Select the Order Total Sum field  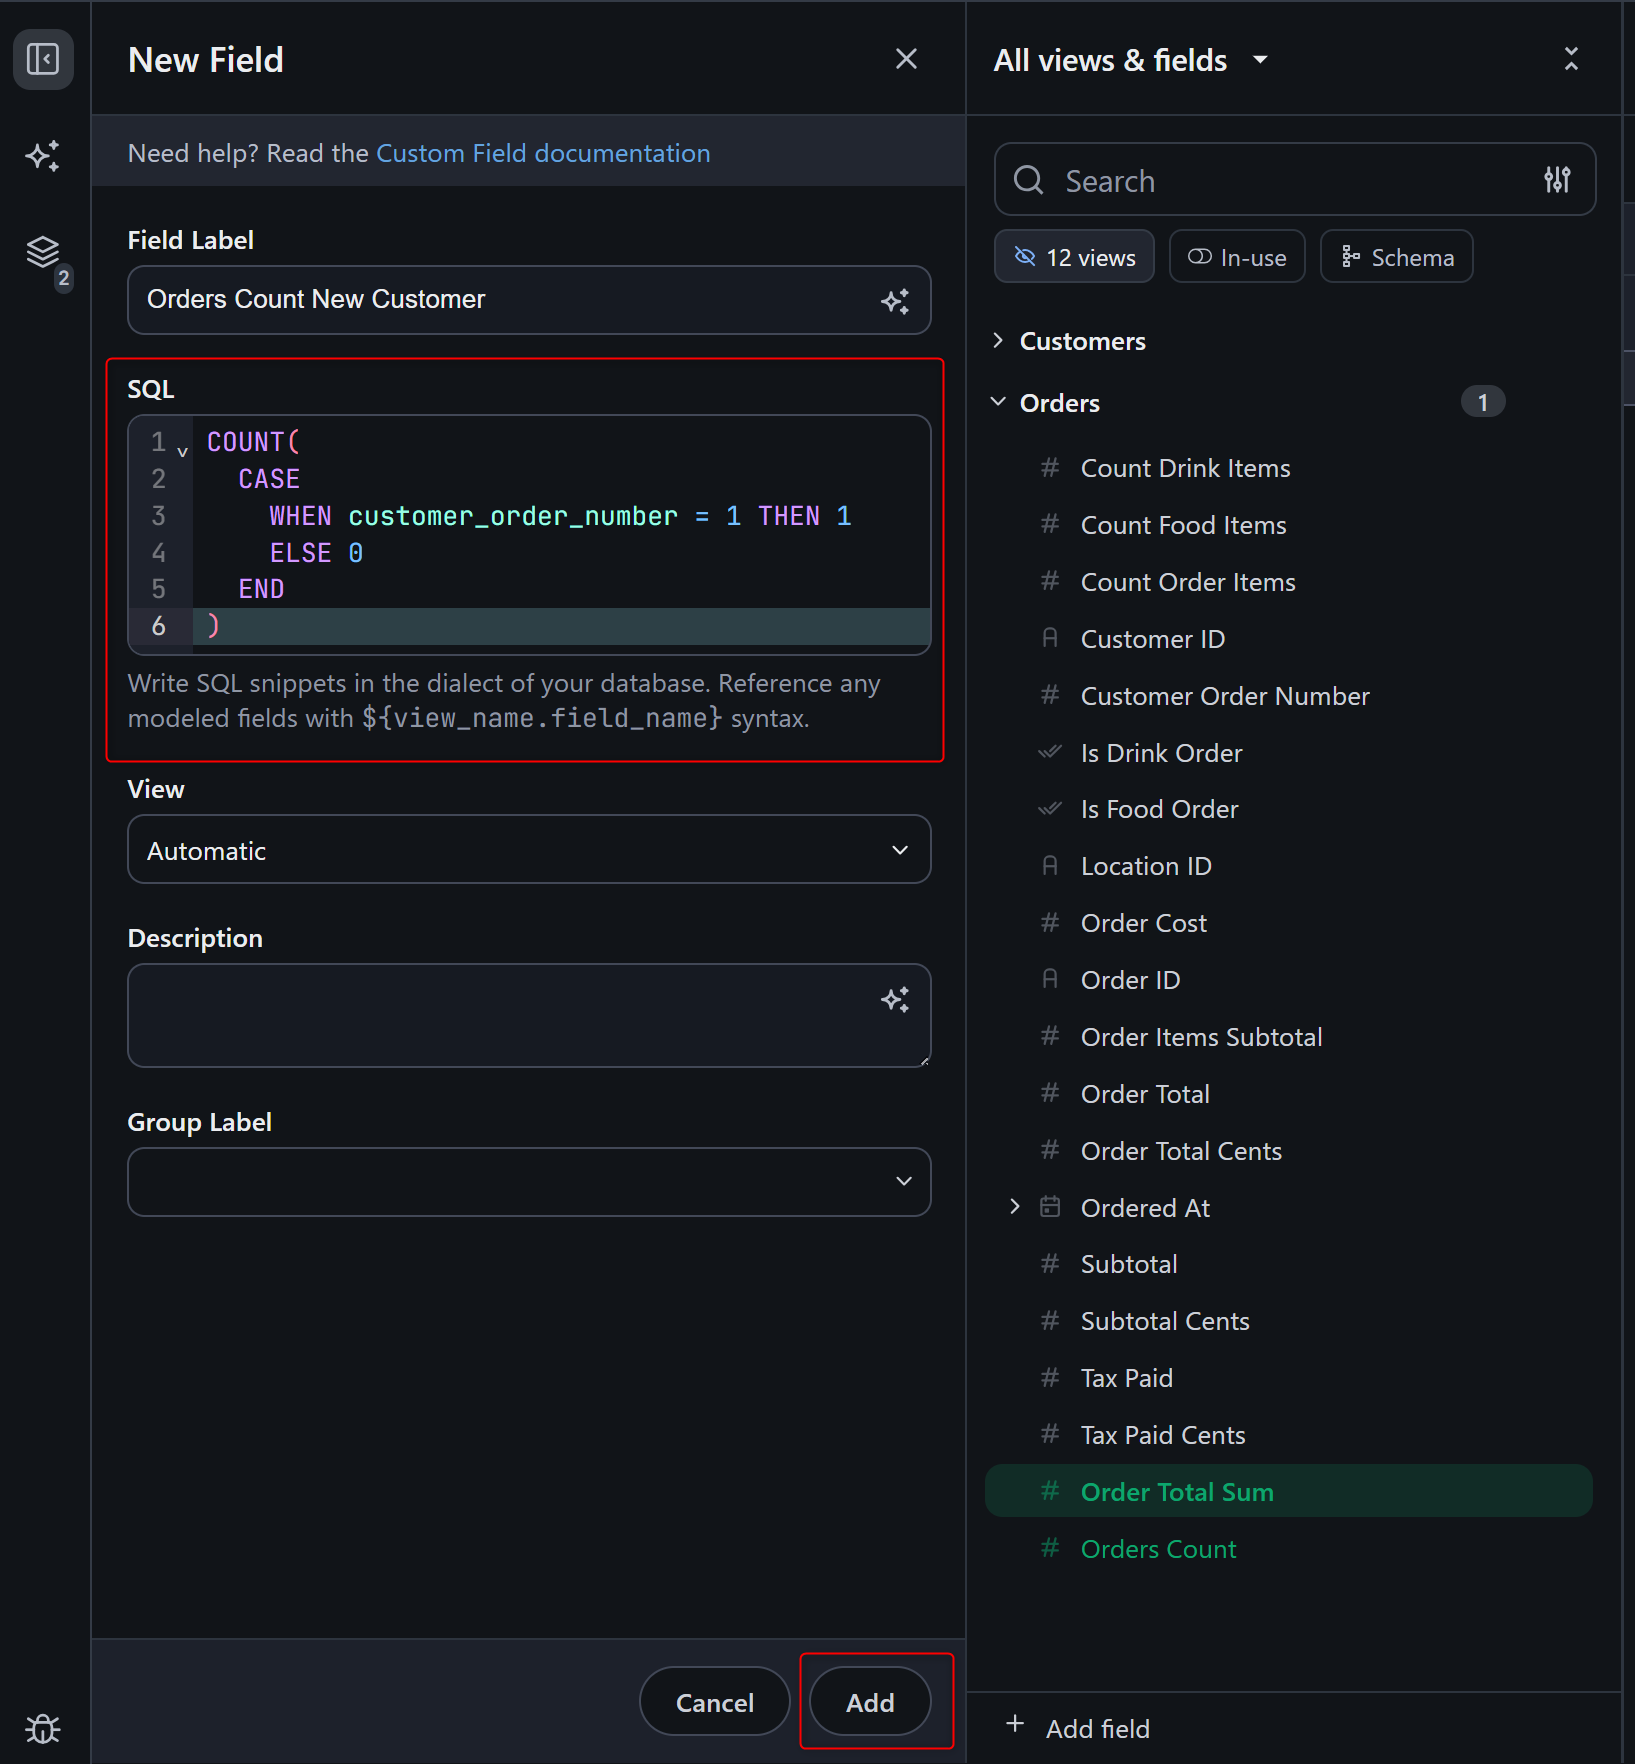pos(1177,1491)
